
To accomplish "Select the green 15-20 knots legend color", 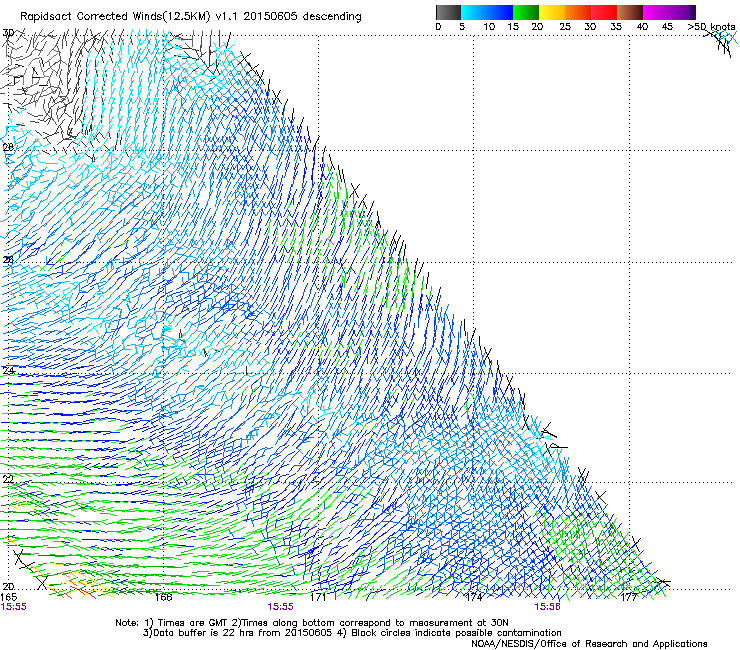I will click(x=526, y=12).
